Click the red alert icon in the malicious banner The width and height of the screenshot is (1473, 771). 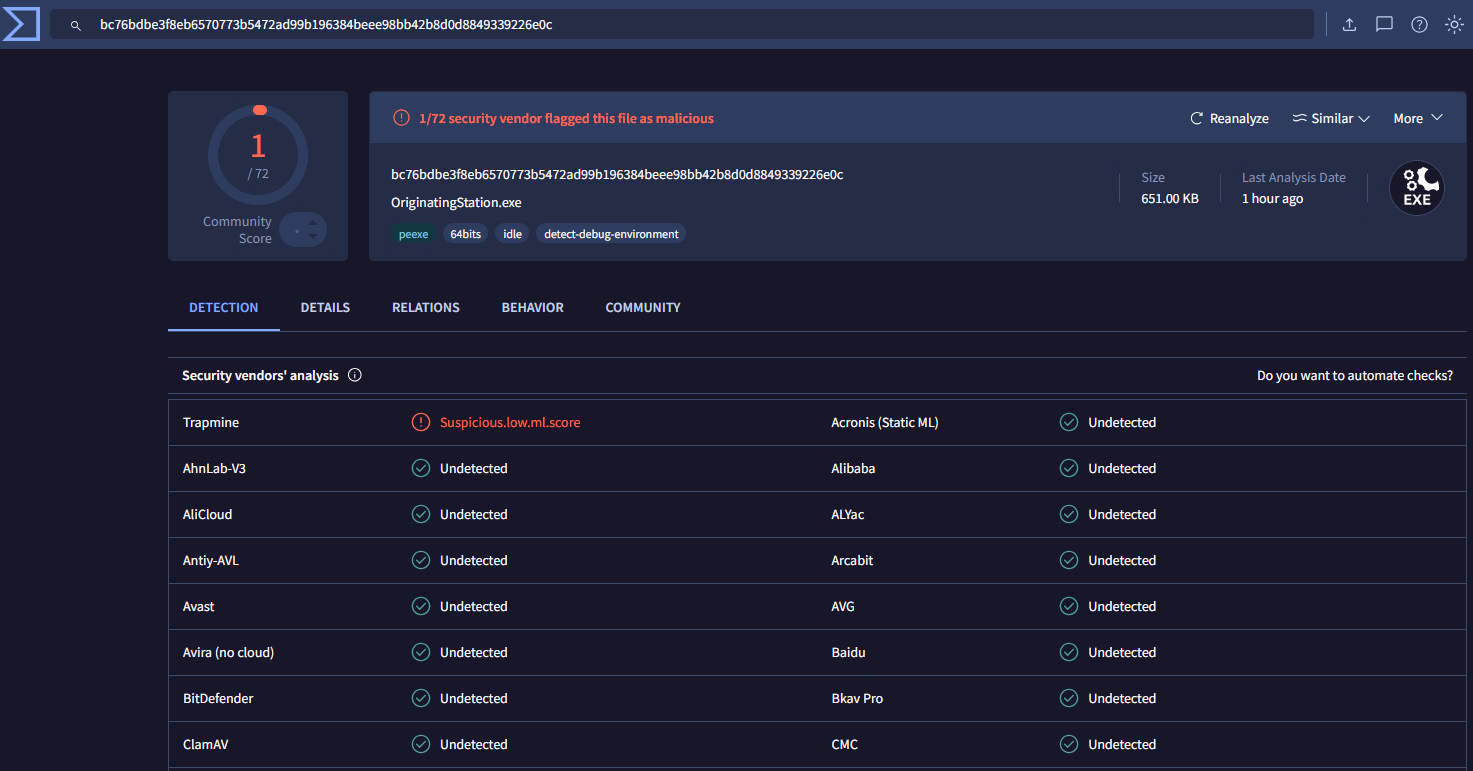click(401, 118)
